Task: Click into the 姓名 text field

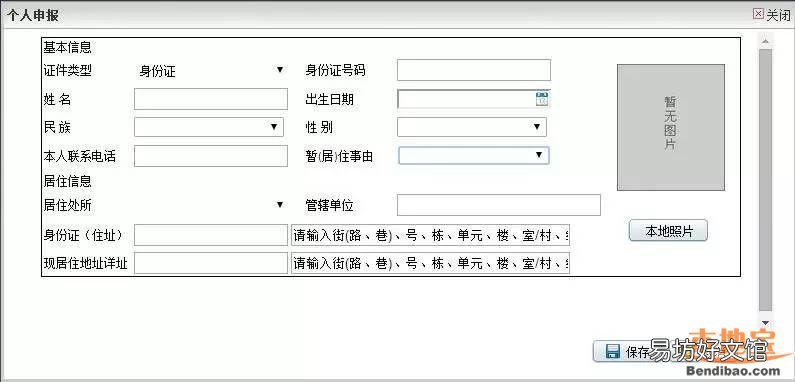Action: pyautogui.click(x=211, y=99)
